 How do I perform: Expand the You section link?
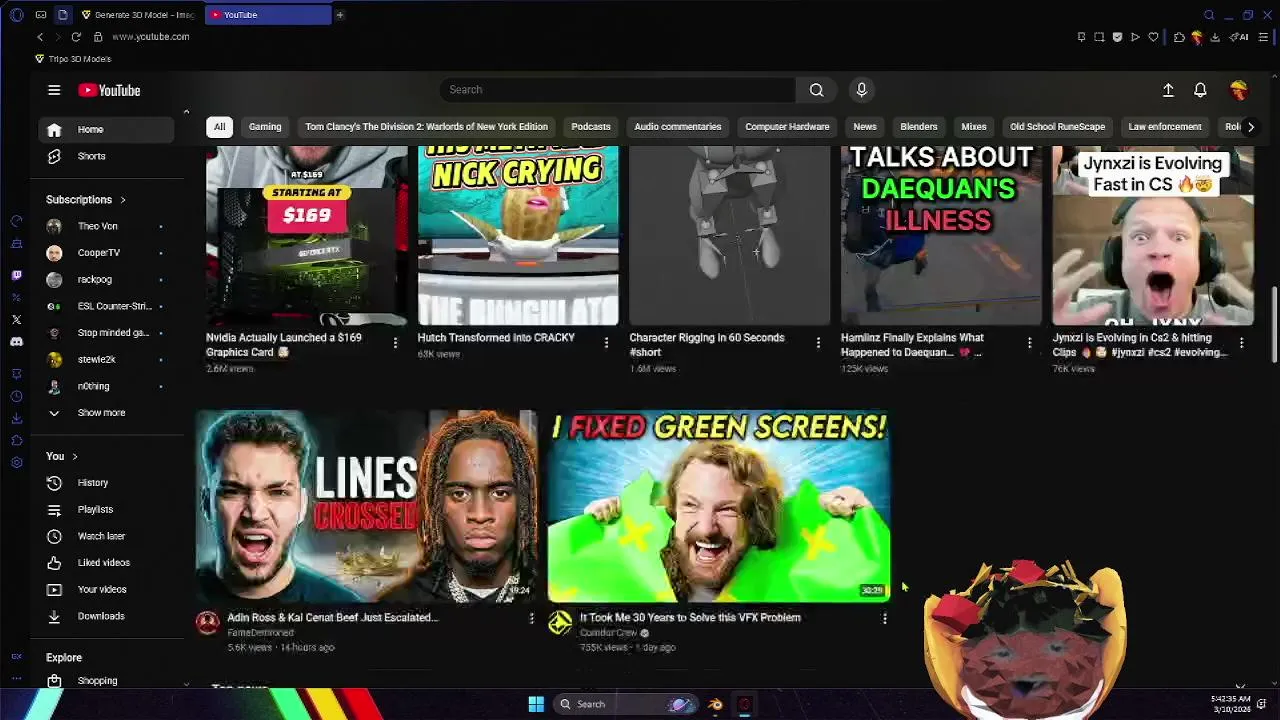pos(61,456)
